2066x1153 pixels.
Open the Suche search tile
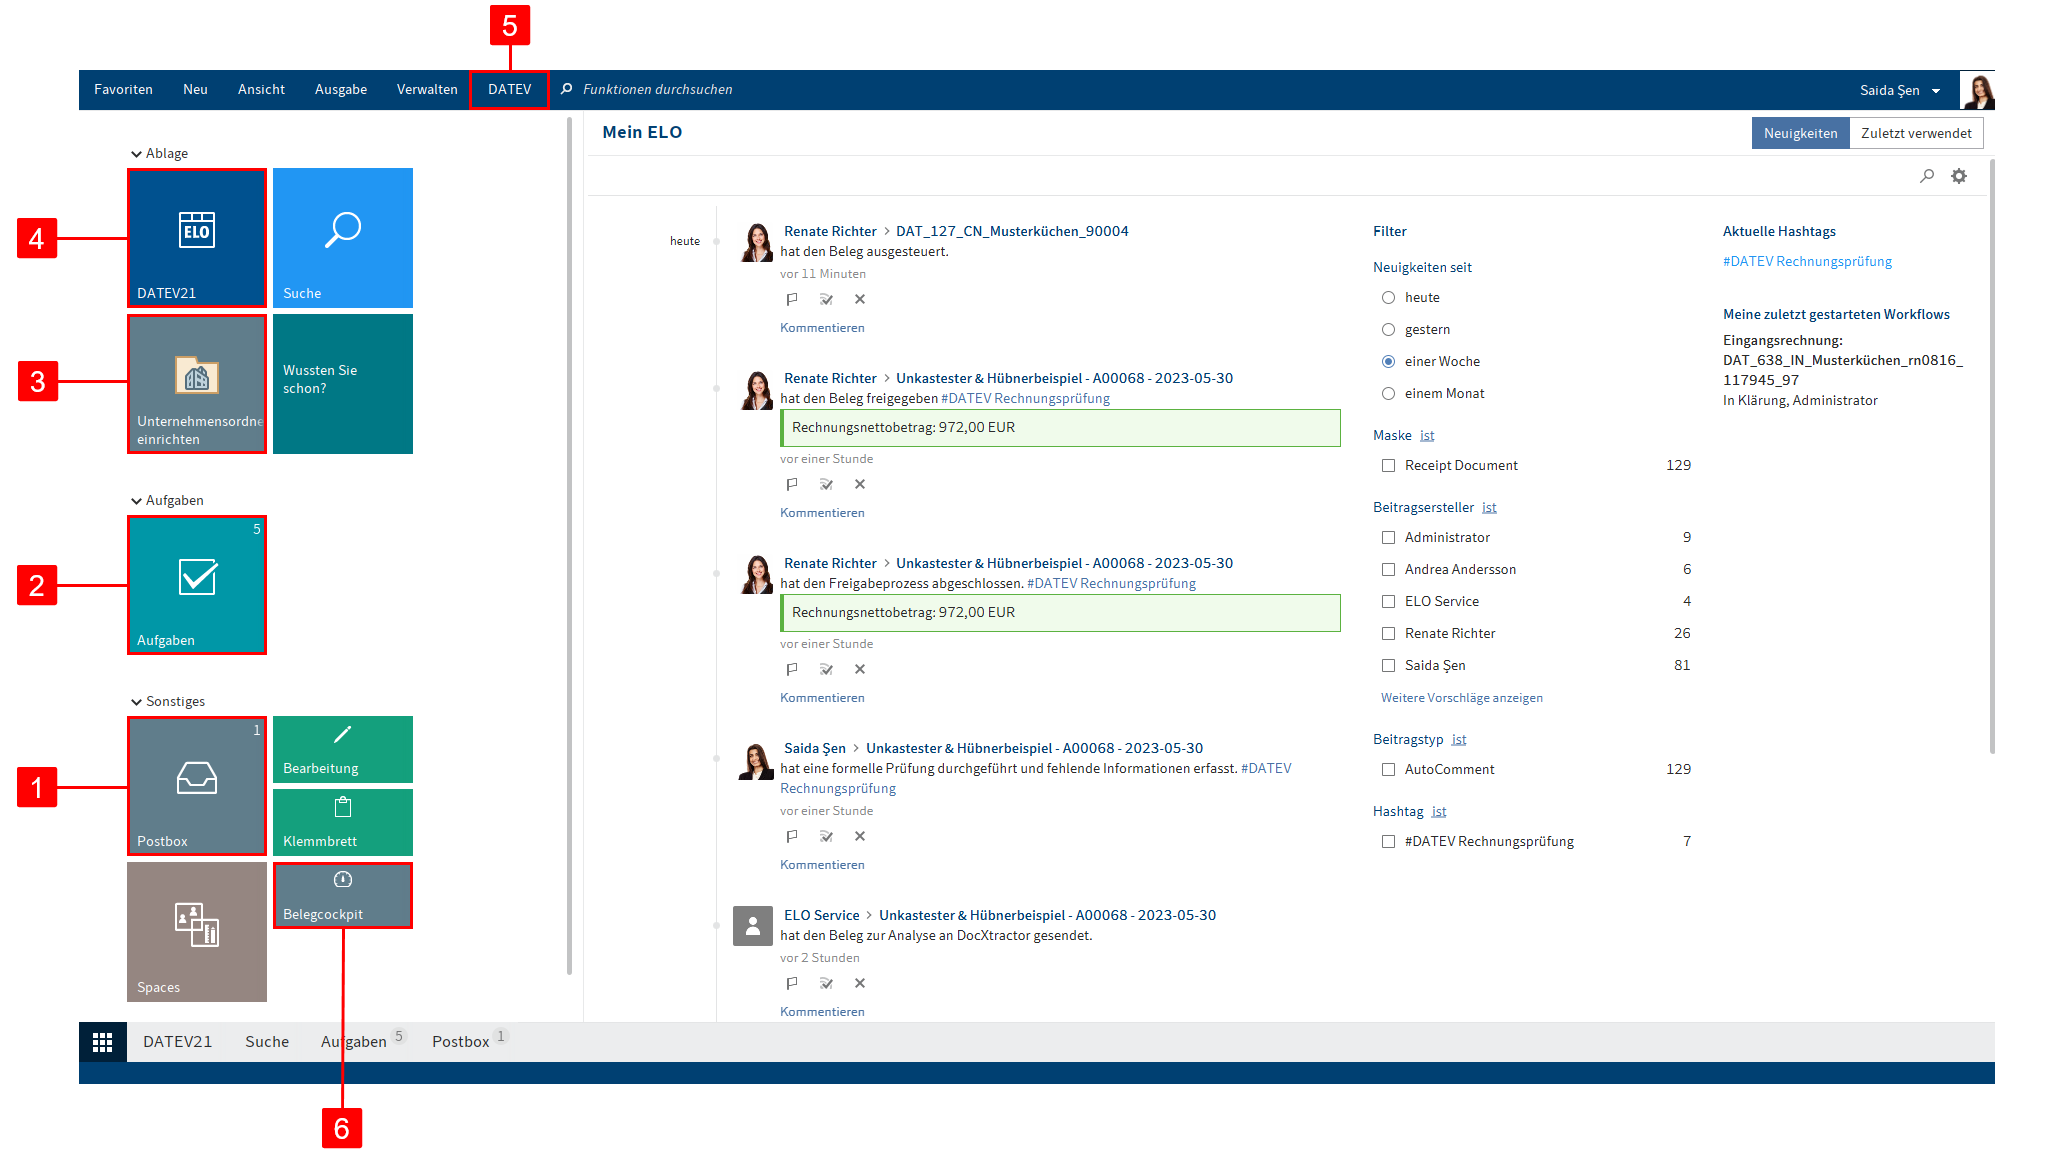(x=343, y=238)
